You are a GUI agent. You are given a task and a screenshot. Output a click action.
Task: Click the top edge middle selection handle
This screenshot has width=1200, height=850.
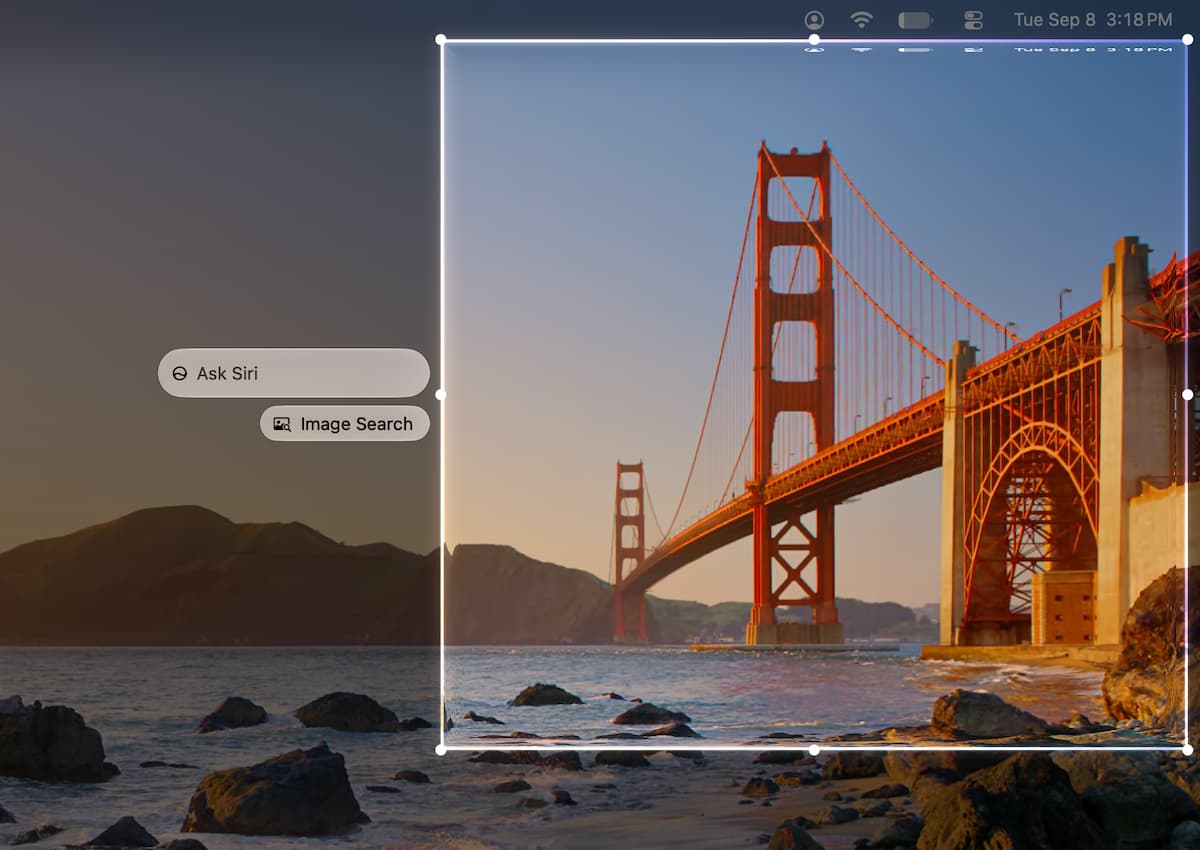pyautogui.click(x=814, y=40)
